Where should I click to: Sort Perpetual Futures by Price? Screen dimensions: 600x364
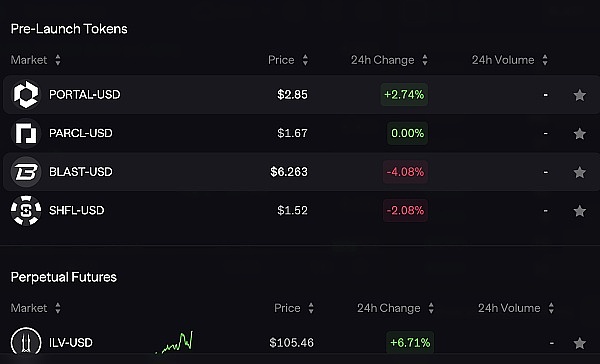point(294,308)
